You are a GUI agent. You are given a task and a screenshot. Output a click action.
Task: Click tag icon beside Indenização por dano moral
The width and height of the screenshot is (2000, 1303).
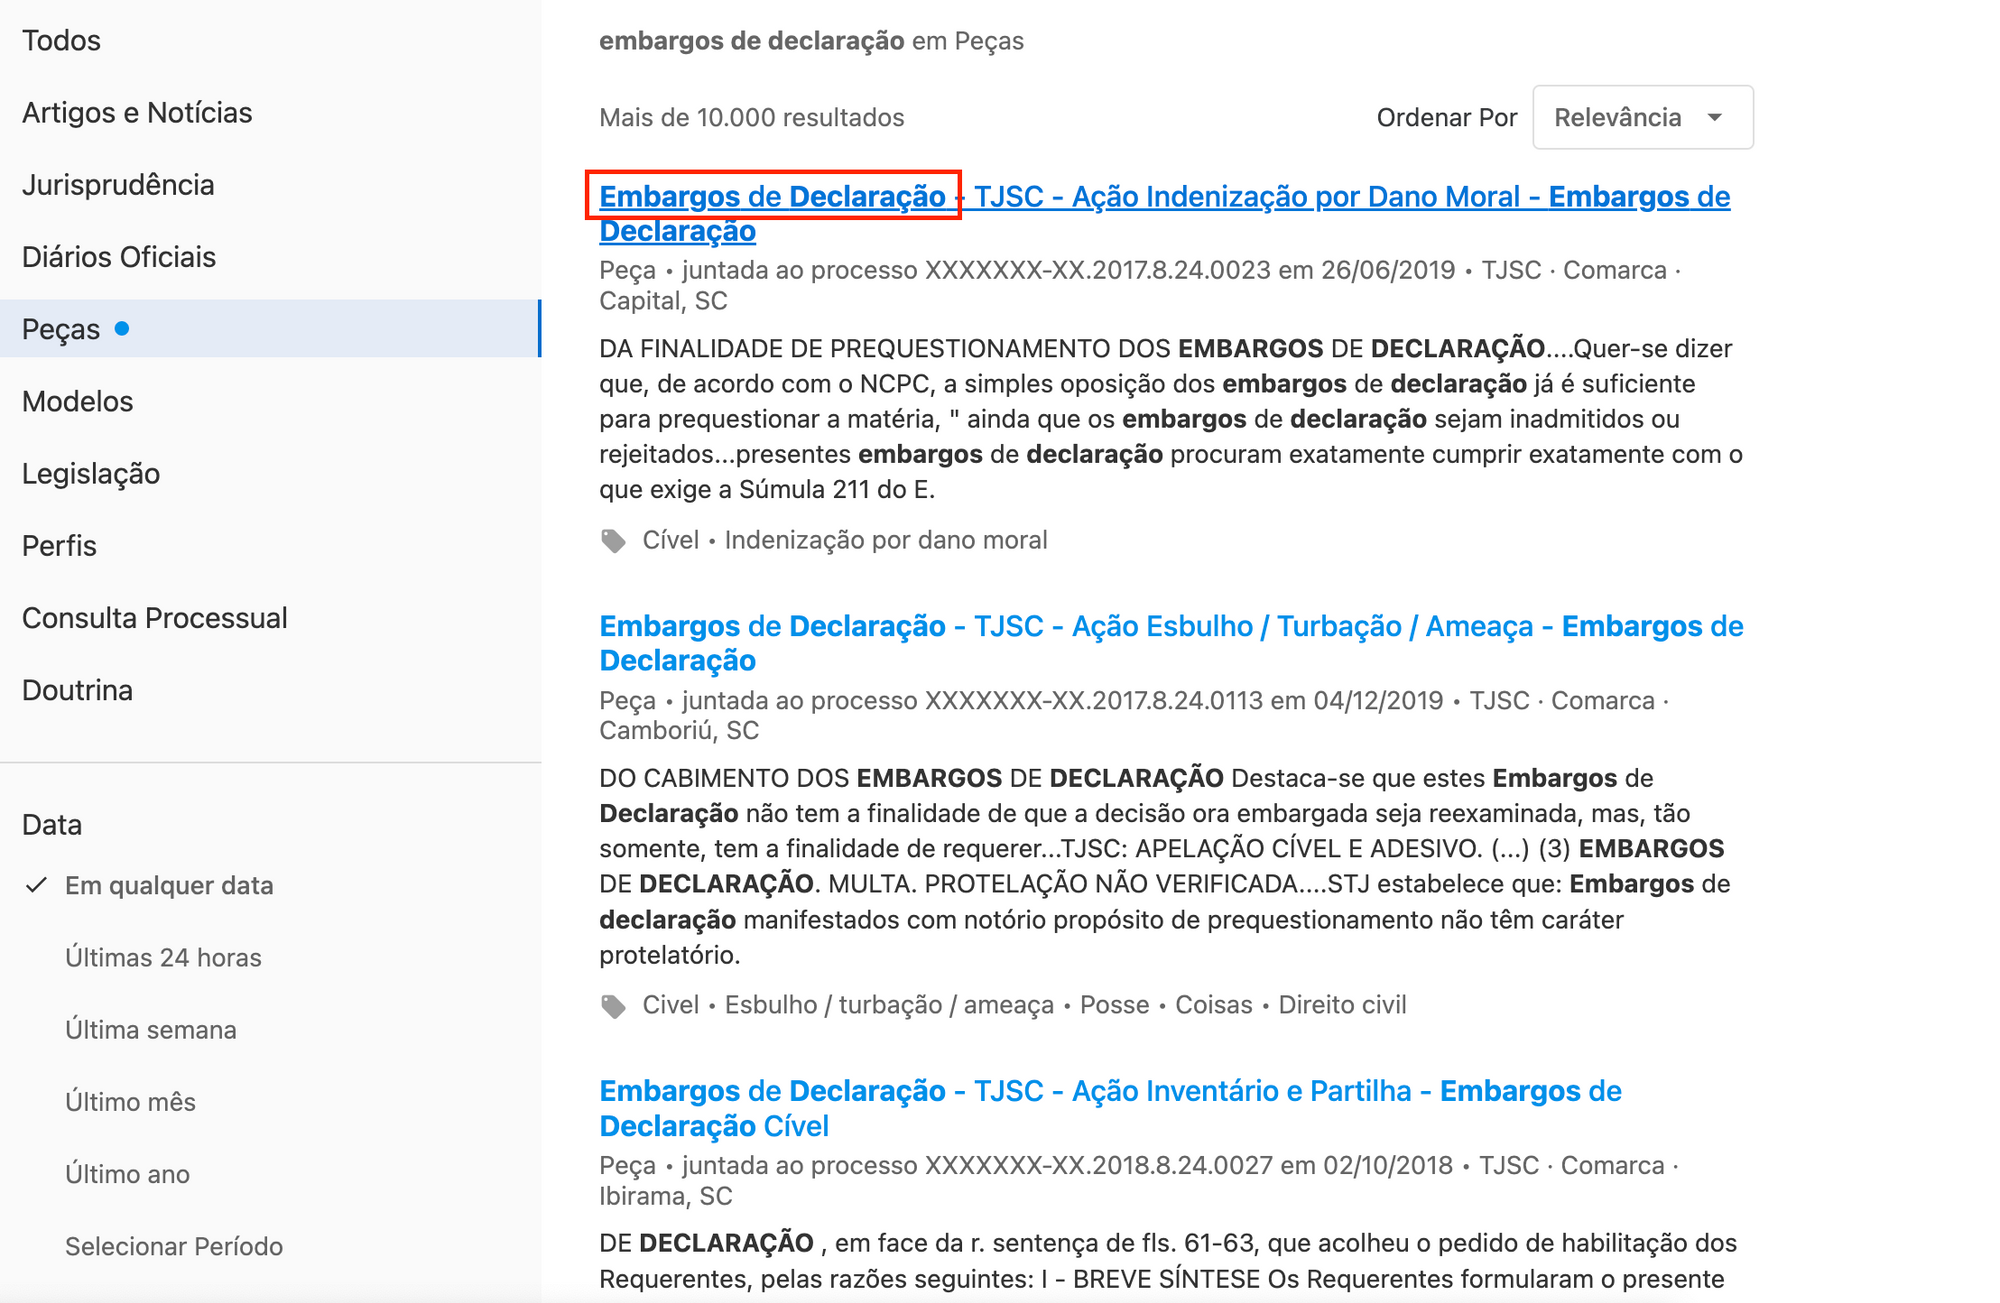613,541
